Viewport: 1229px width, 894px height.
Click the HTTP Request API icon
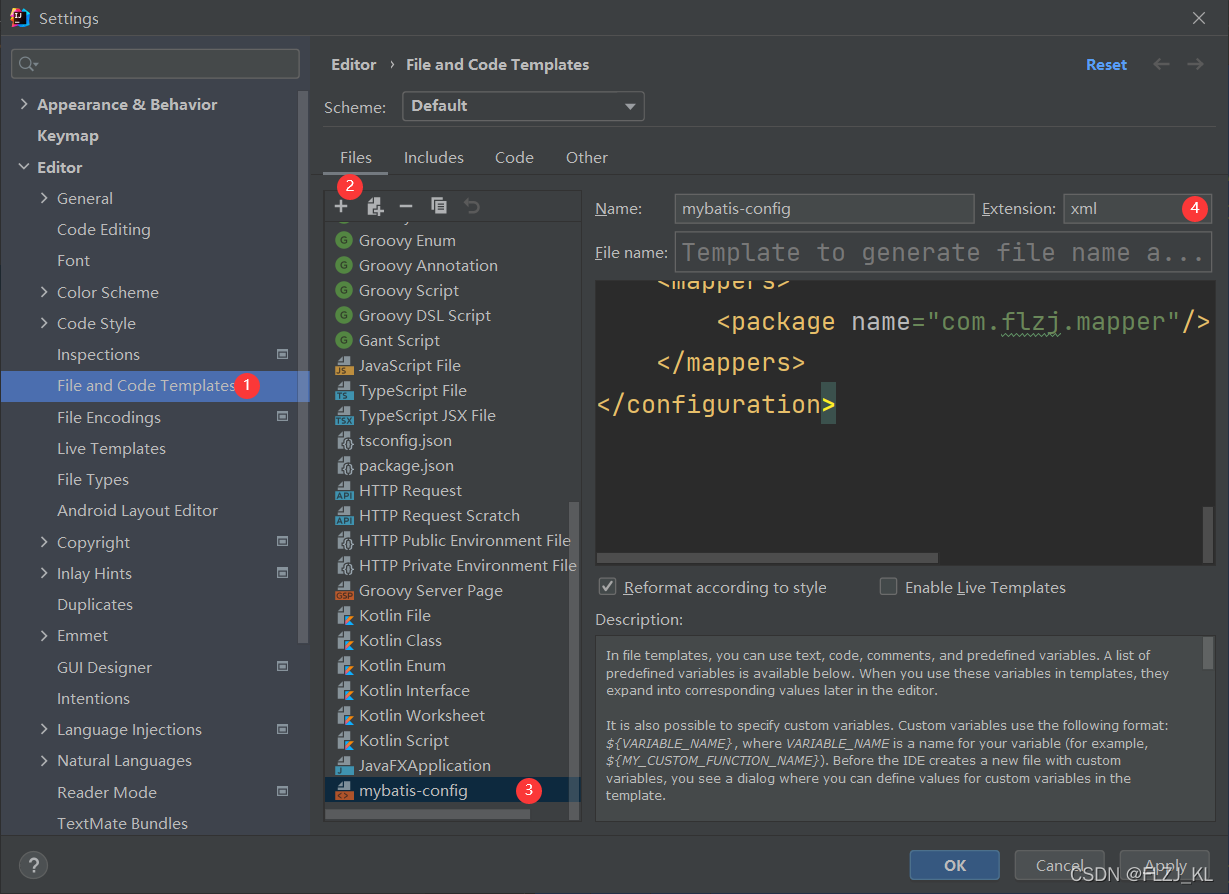point(344,490)
